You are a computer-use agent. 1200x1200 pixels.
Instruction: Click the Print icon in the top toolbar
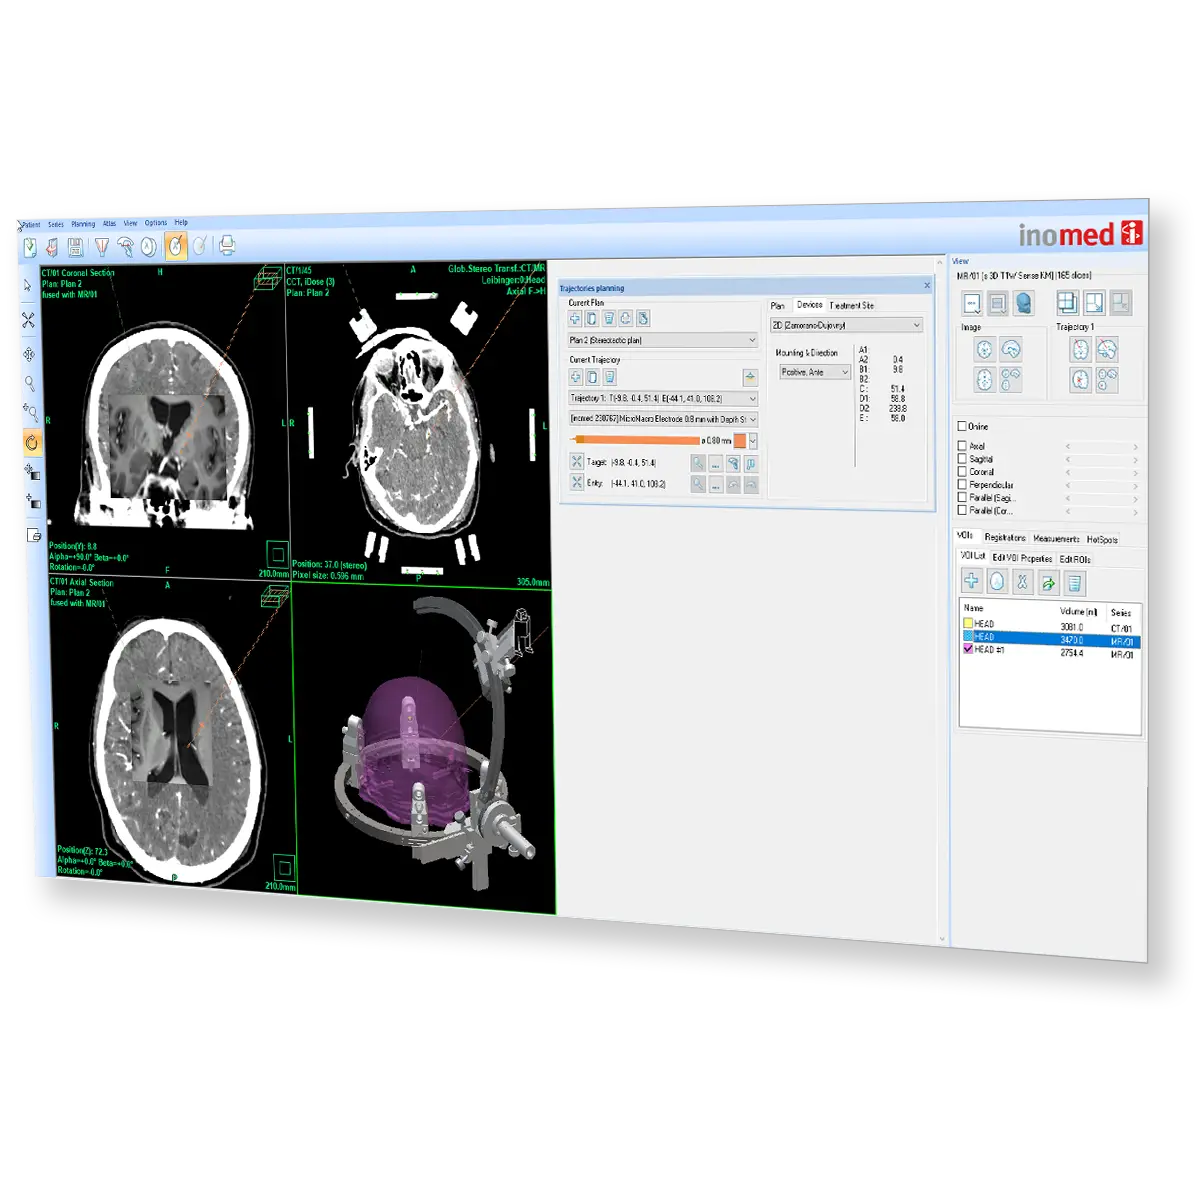point(226,243)
